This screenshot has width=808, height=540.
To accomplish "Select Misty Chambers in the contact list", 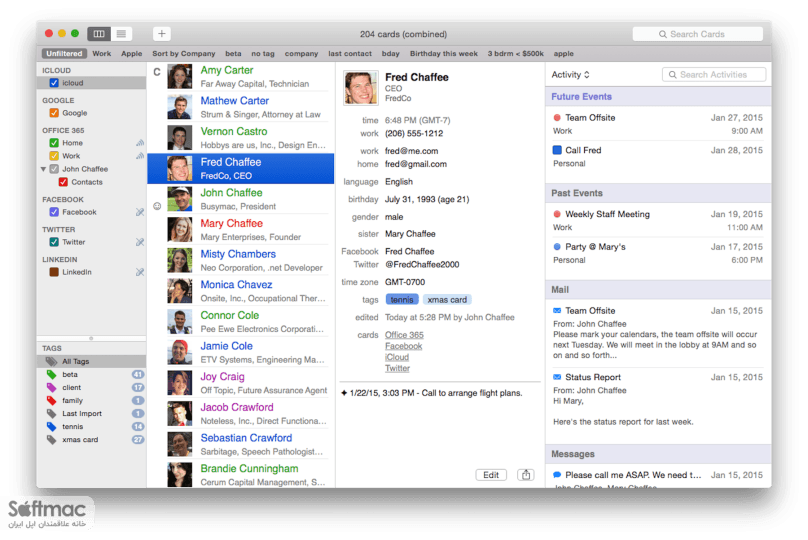I will (241, 260).
